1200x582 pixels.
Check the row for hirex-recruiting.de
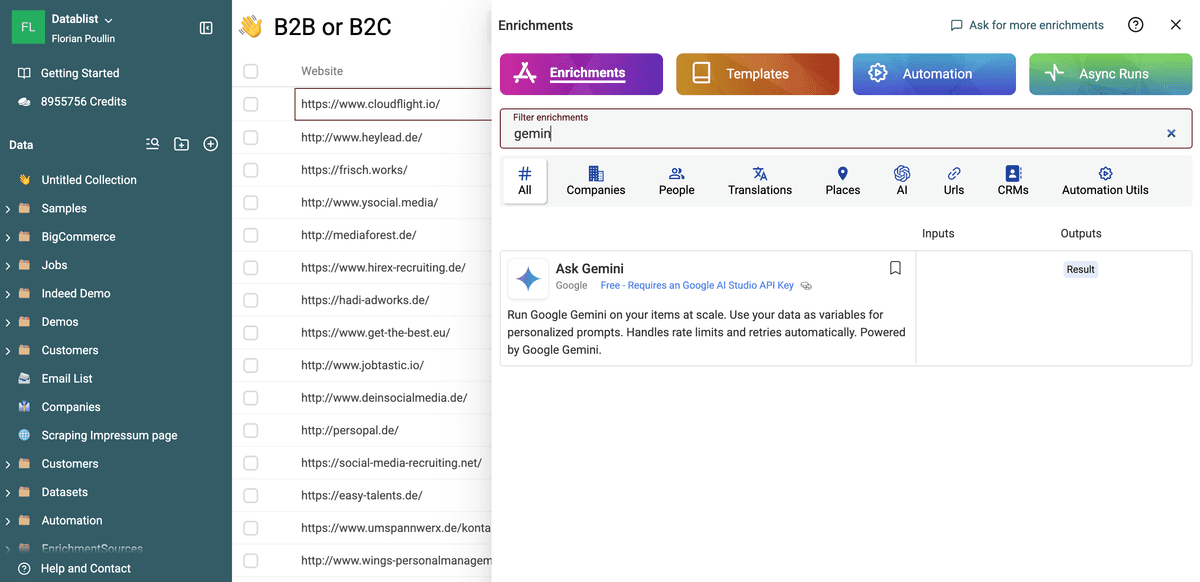[250, 267]
